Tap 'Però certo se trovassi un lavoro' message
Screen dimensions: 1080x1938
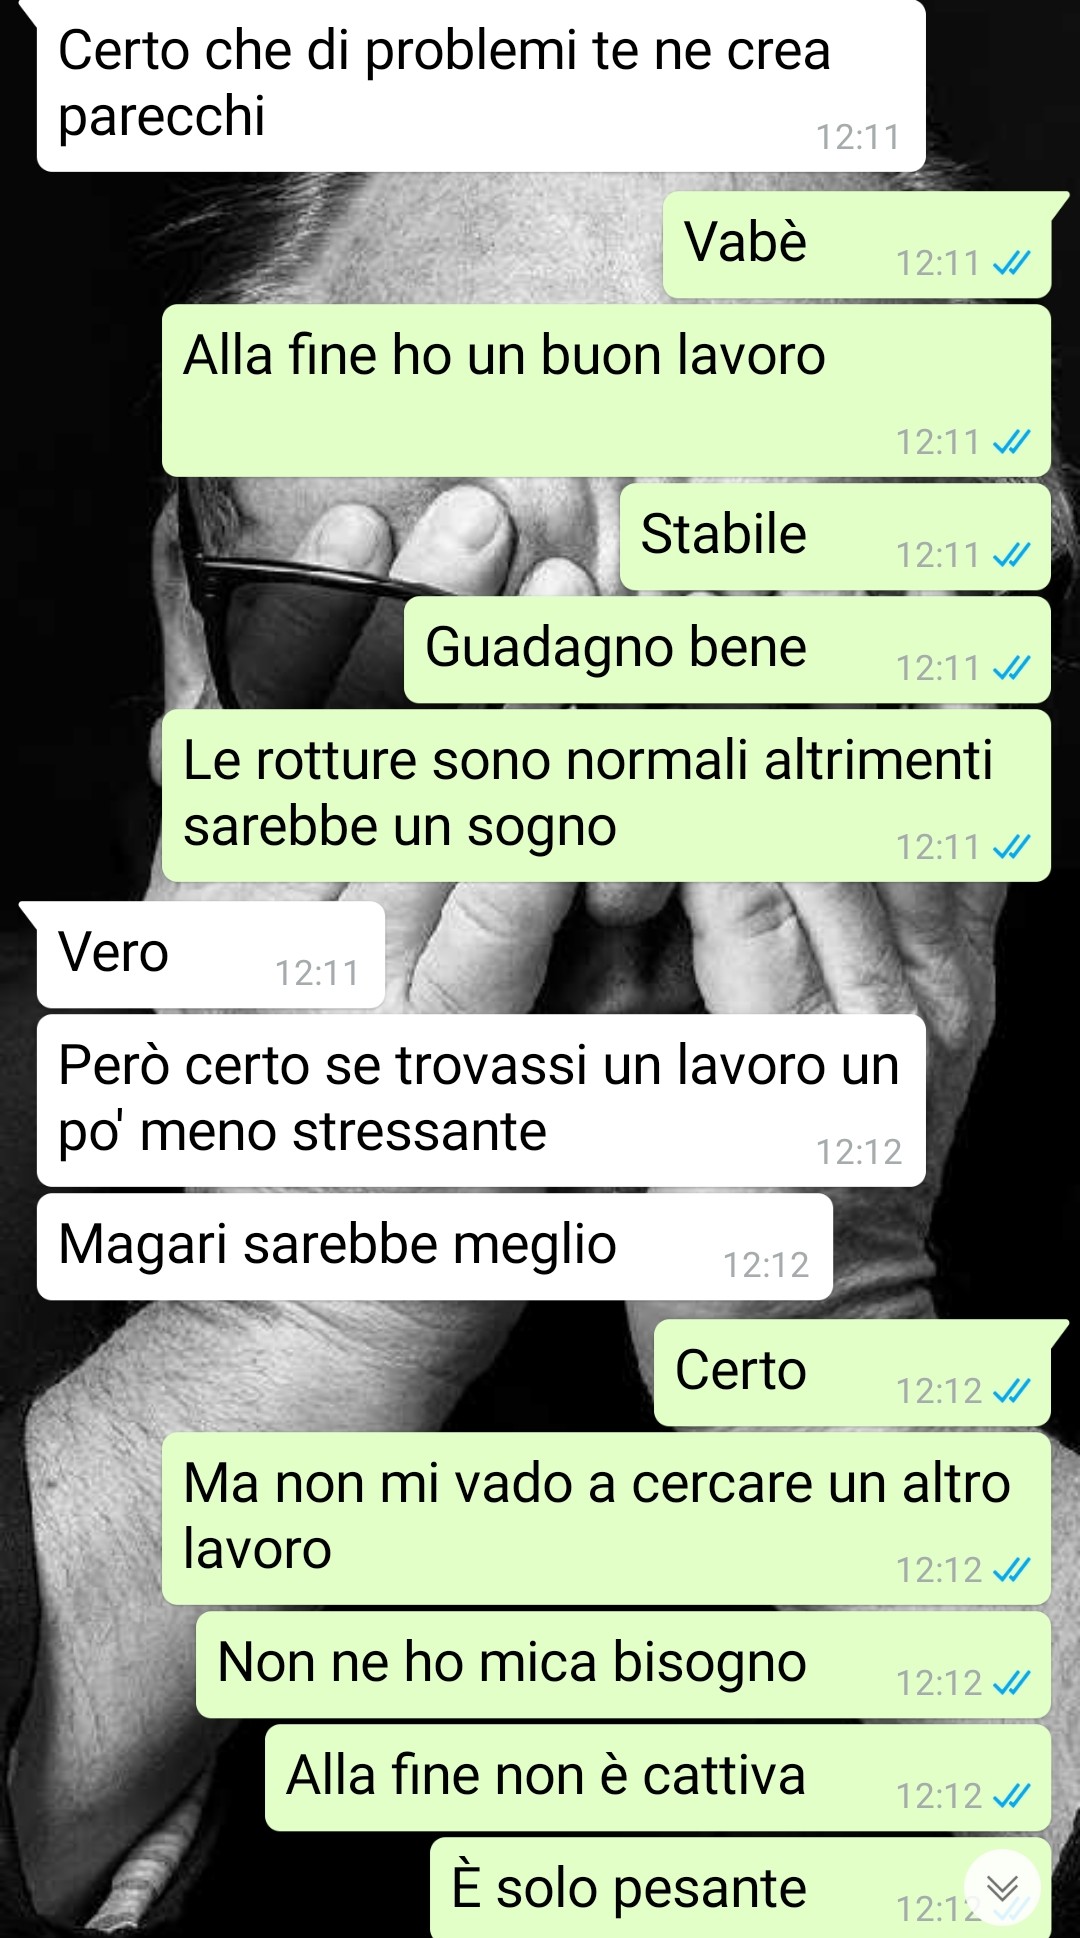(x=480, y=1101)
